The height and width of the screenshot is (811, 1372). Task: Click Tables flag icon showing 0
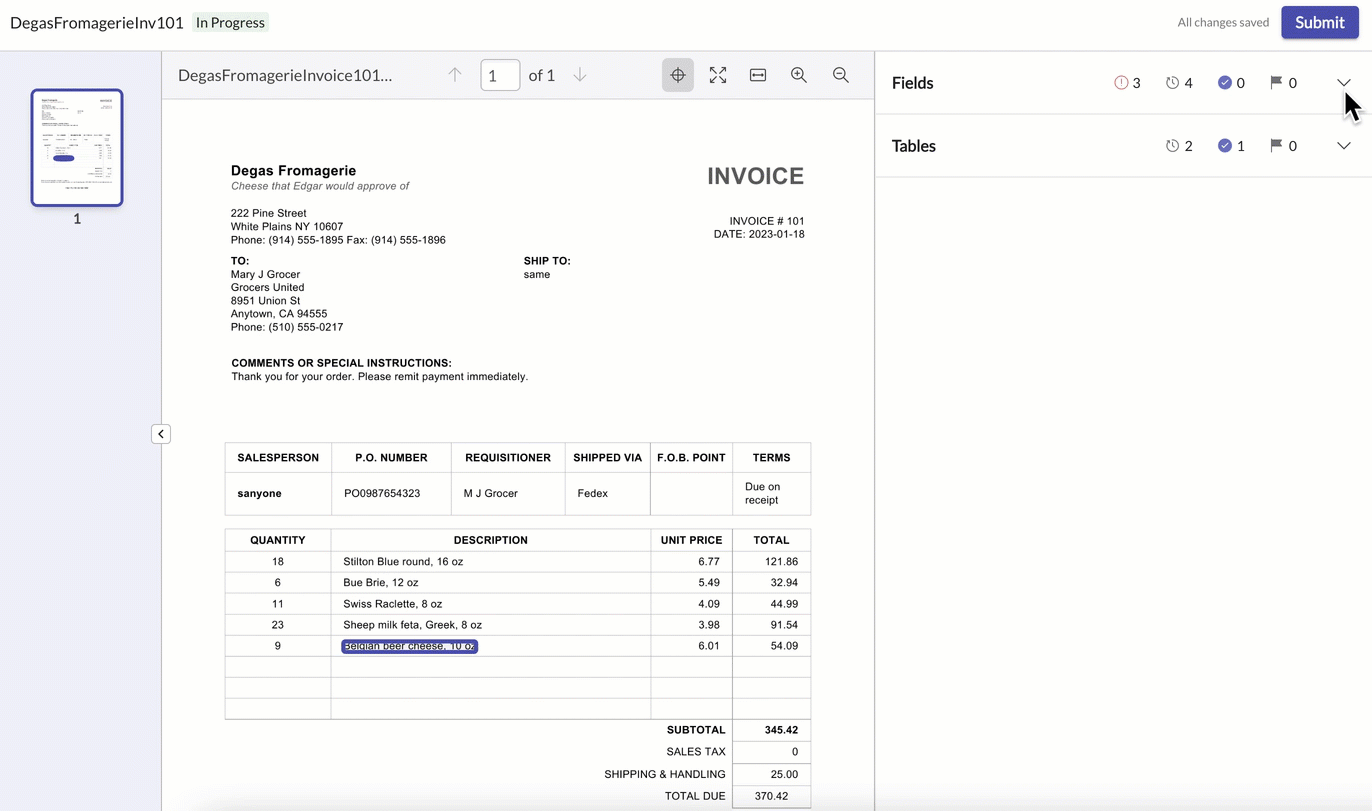1276,146
